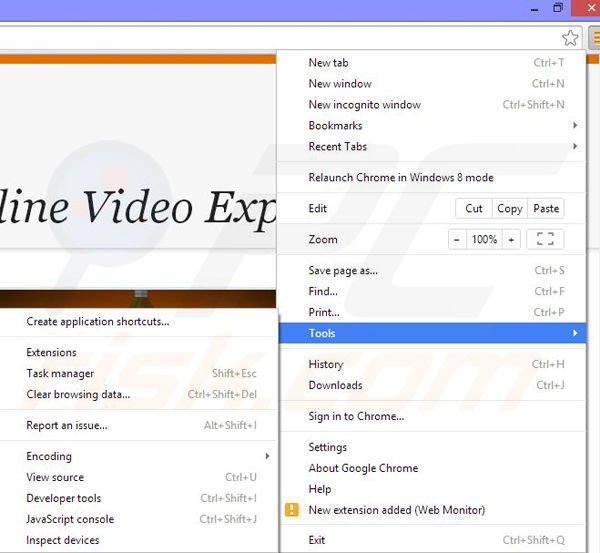Open a New tab
Viewport: 600px width, 553px height.
432,63
